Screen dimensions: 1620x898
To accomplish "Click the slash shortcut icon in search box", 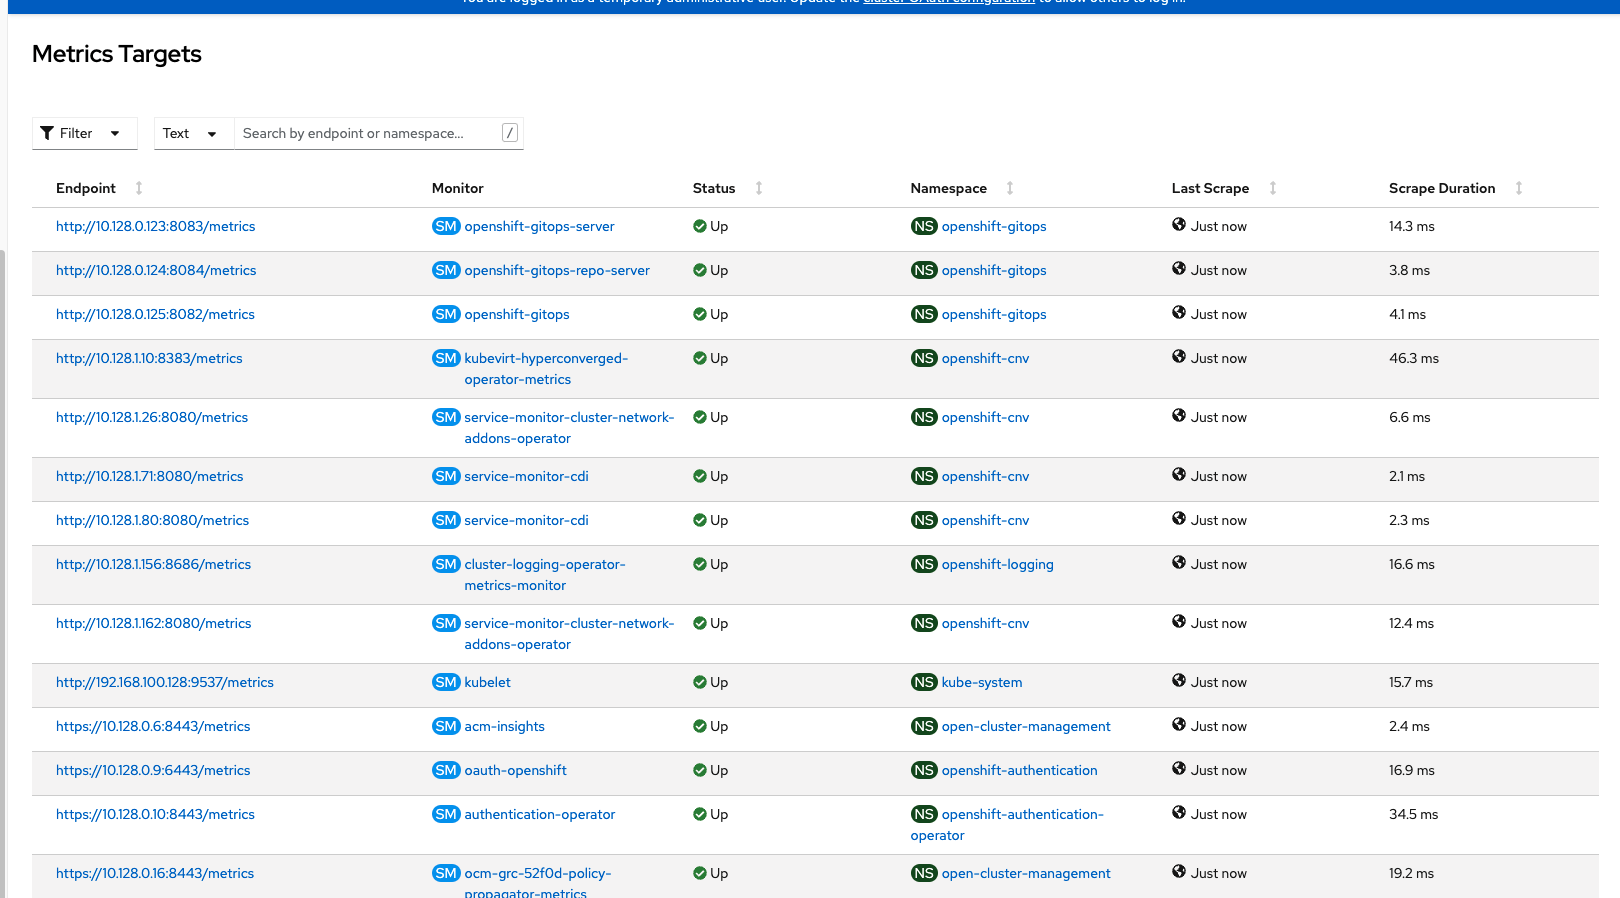I will 510,133.
